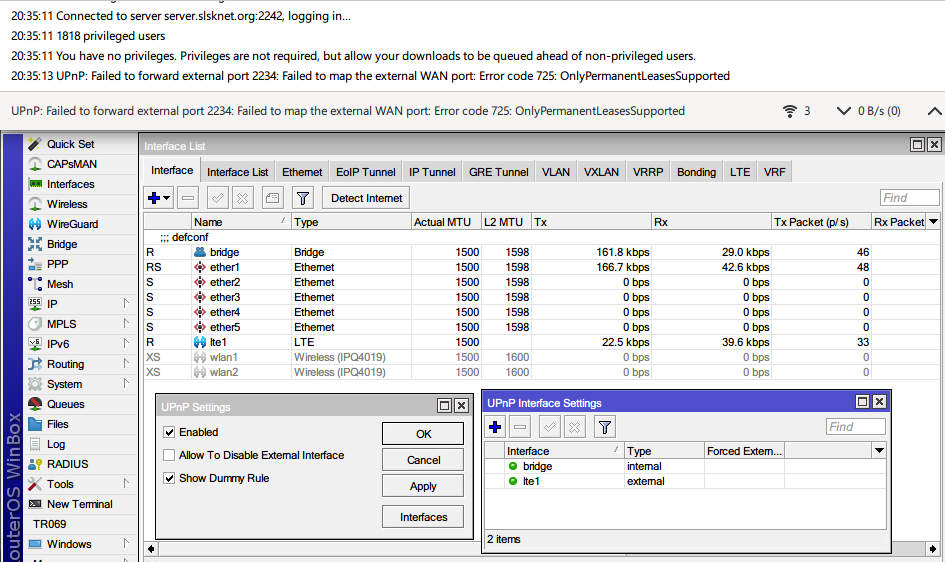Open Files sidebar entry
945x562 pixels.
click(57, 424)
